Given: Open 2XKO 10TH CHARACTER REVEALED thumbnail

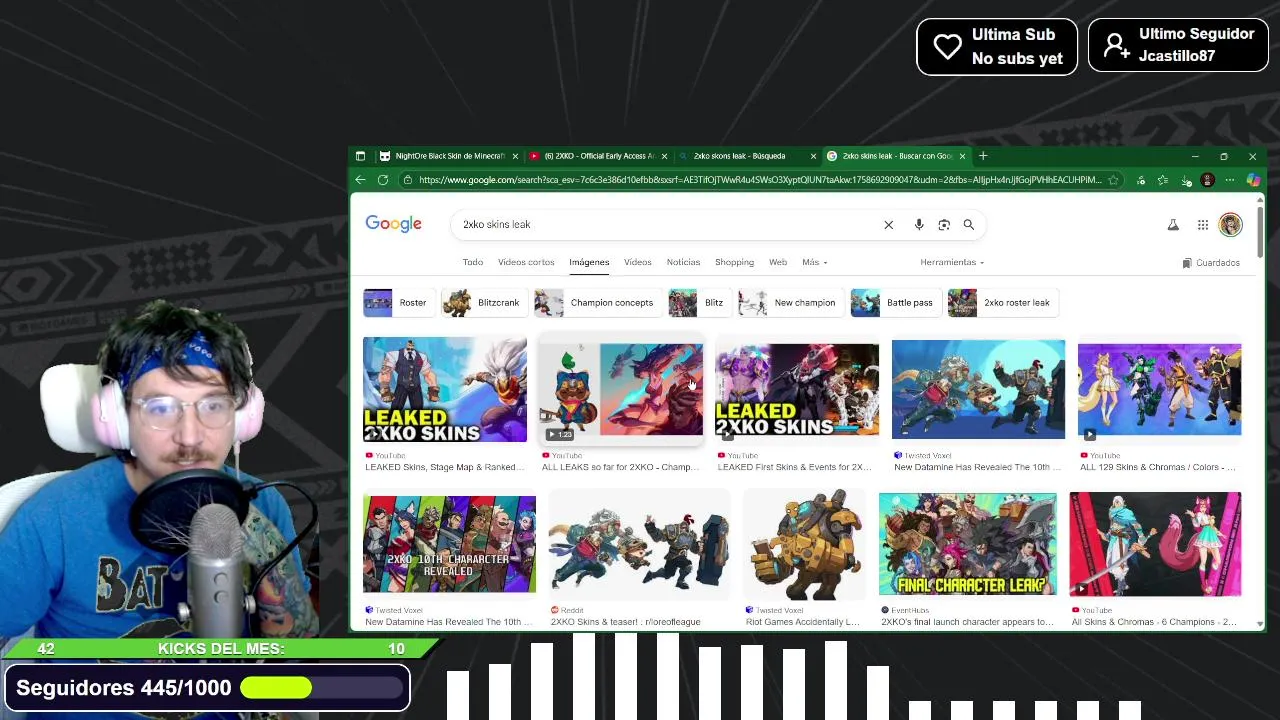Looking at the screenshot, I should point(449,545).
